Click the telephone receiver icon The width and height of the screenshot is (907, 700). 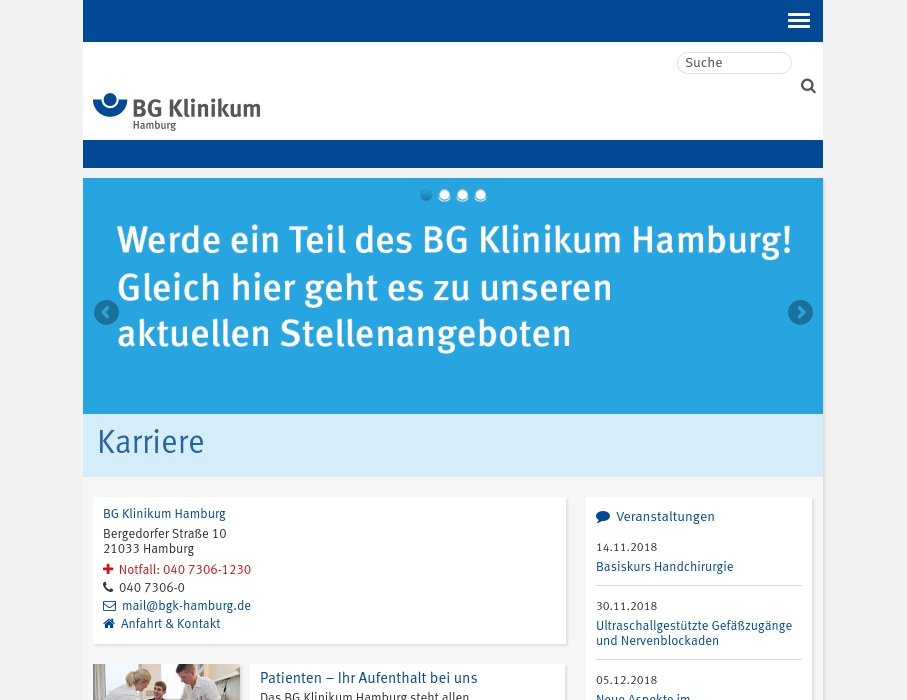(x=109, y=587)
